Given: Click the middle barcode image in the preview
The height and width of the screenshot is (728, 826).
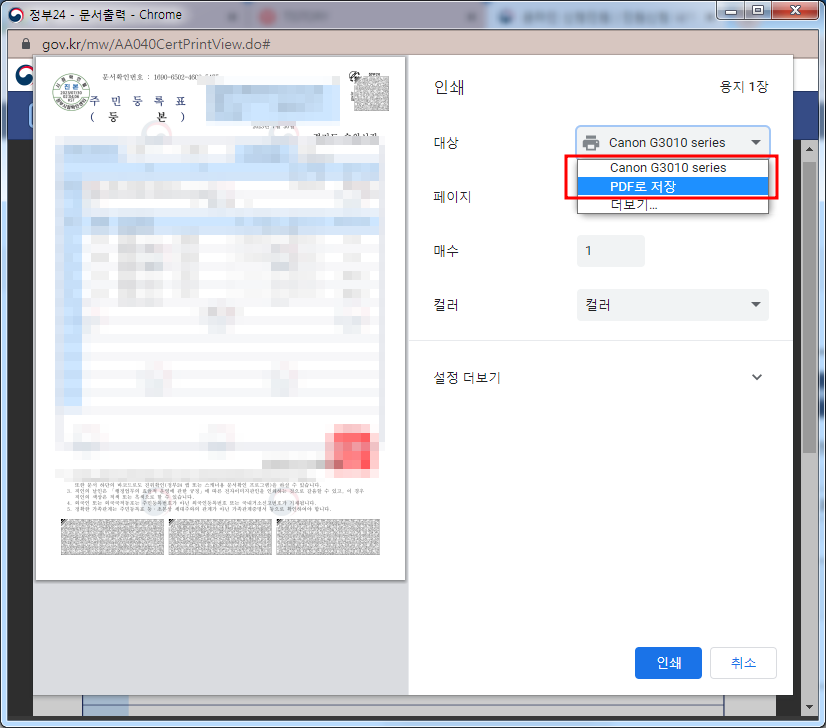Looking at the screenshot, I should (x=220, y=537).
